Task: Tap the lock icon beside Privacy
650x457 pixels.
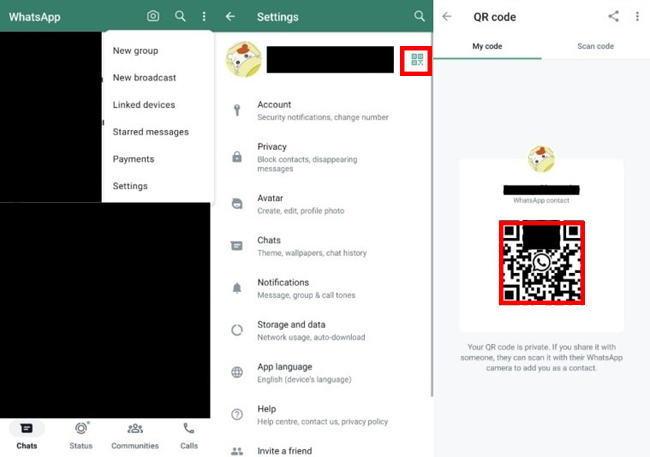Action: pos(237,157)
